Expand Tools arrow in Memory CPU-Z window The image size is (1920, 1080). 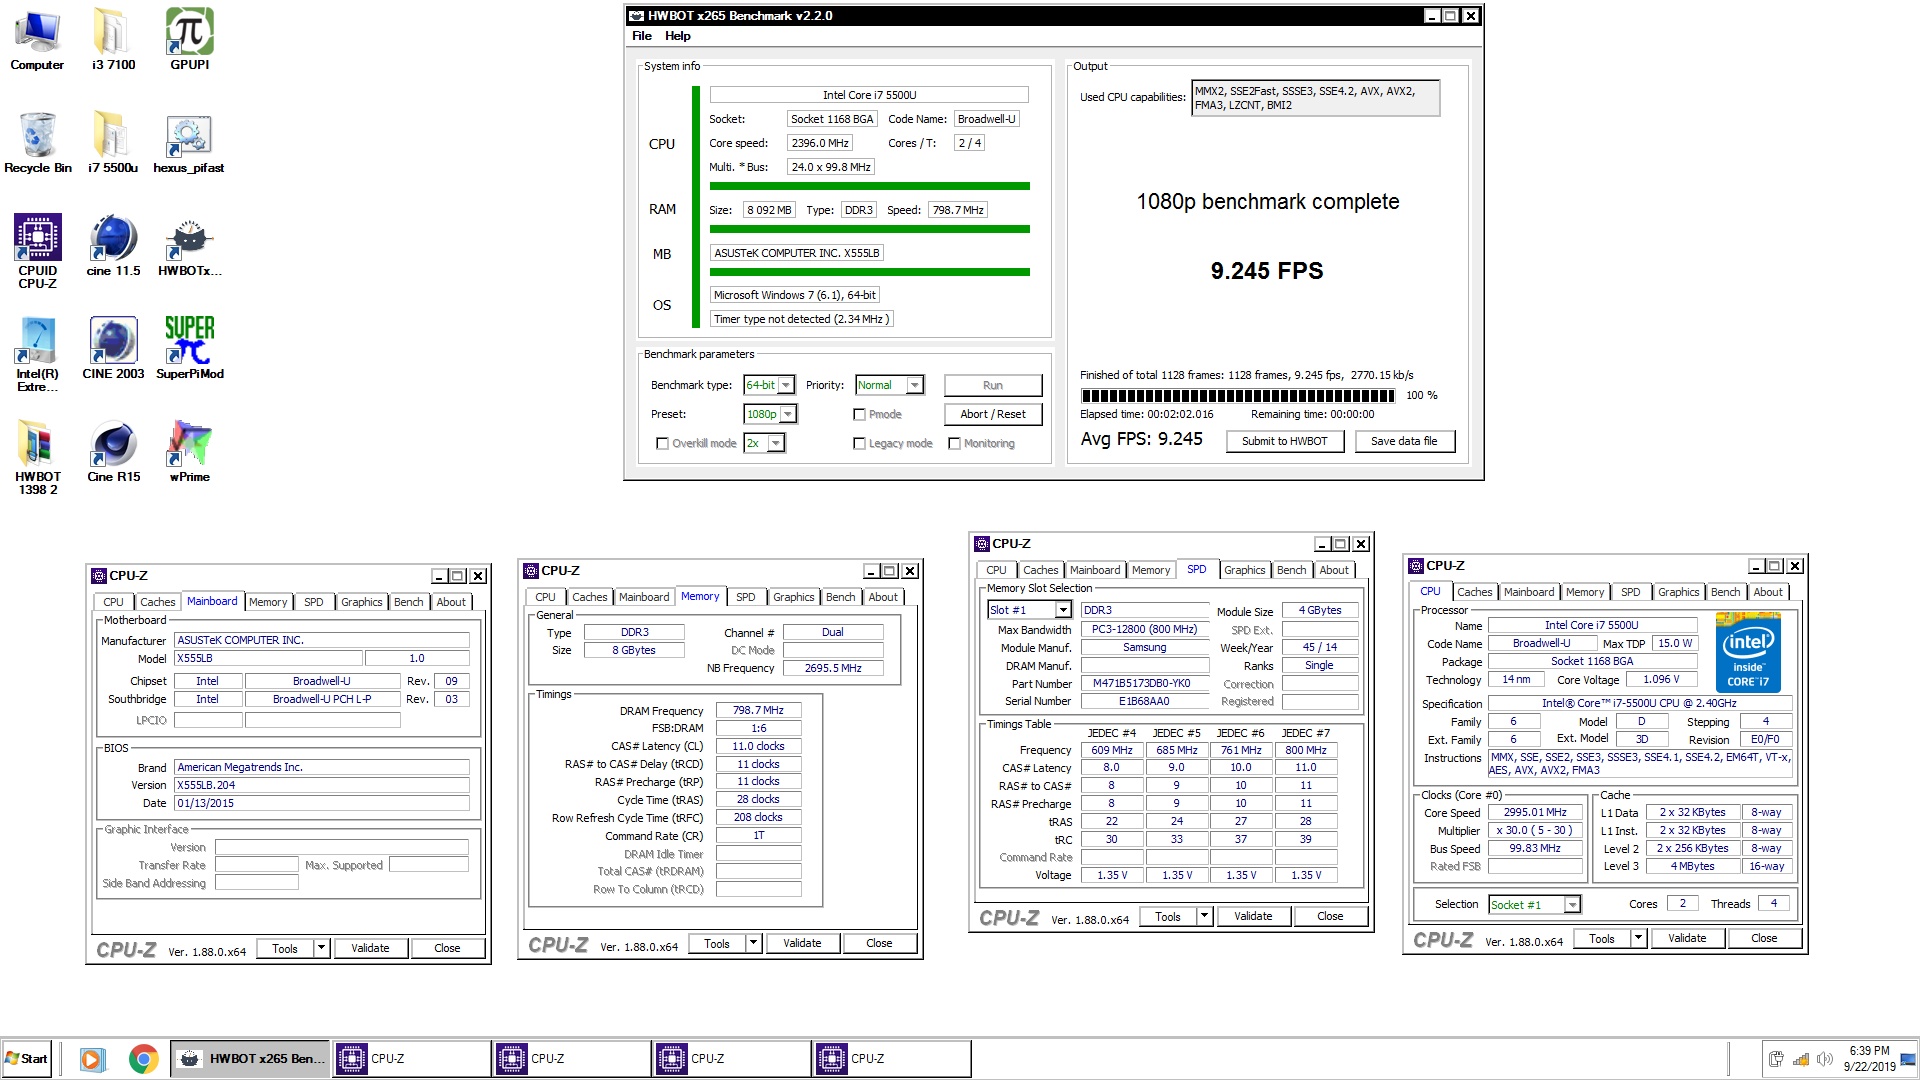point(754,944)
